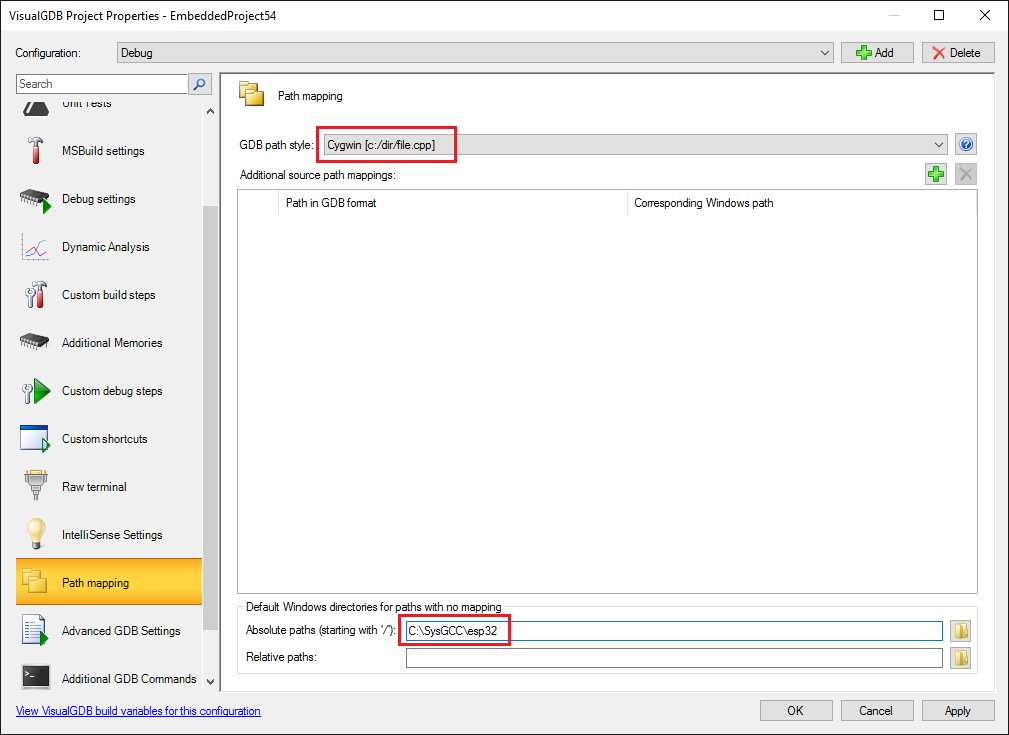Click the Additional GDB Commands console icon
This screenshot has height=735, width=1009.
(35, 677)
